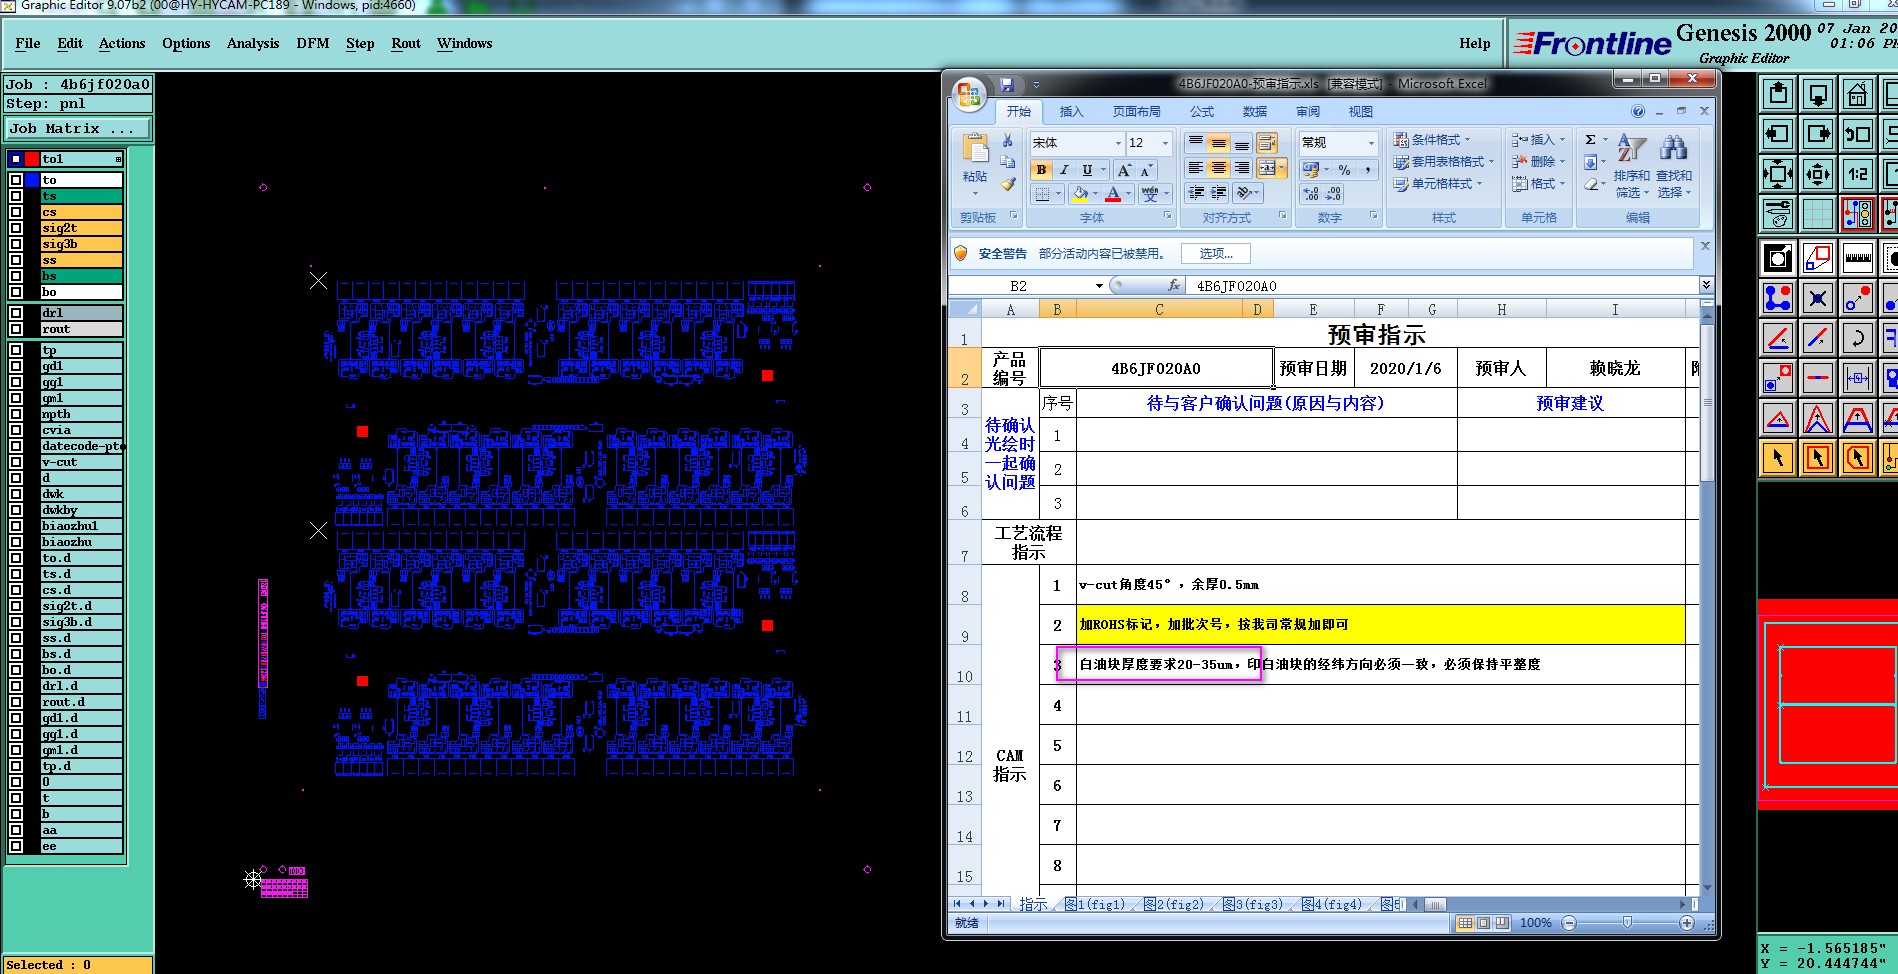1898x974 pixels.
Task: Select the plain arrow selection tool
Action: pyautogui.click(x=1778, y=458)
